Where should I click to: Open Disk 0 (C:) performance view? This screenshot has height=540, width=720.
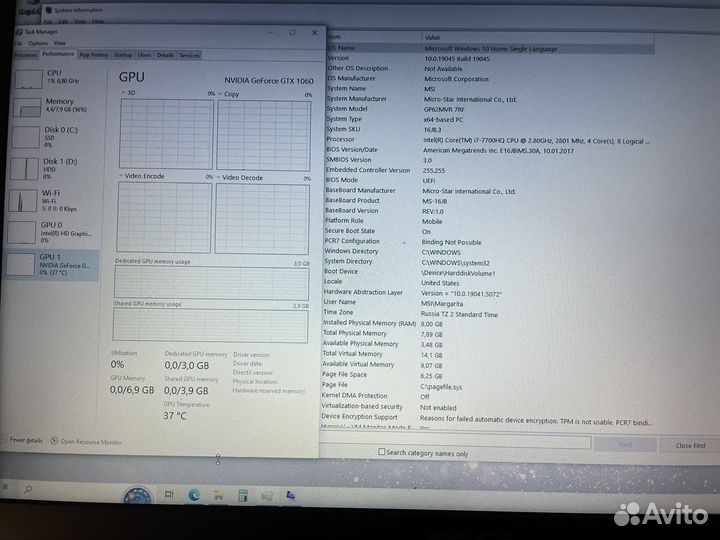point(55,137)
